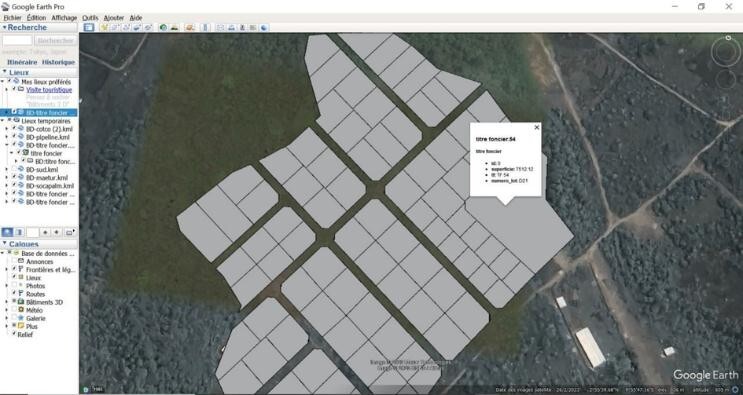
Task: Click the BD-maetur.kml globe icon
Action: coord(21,178)
